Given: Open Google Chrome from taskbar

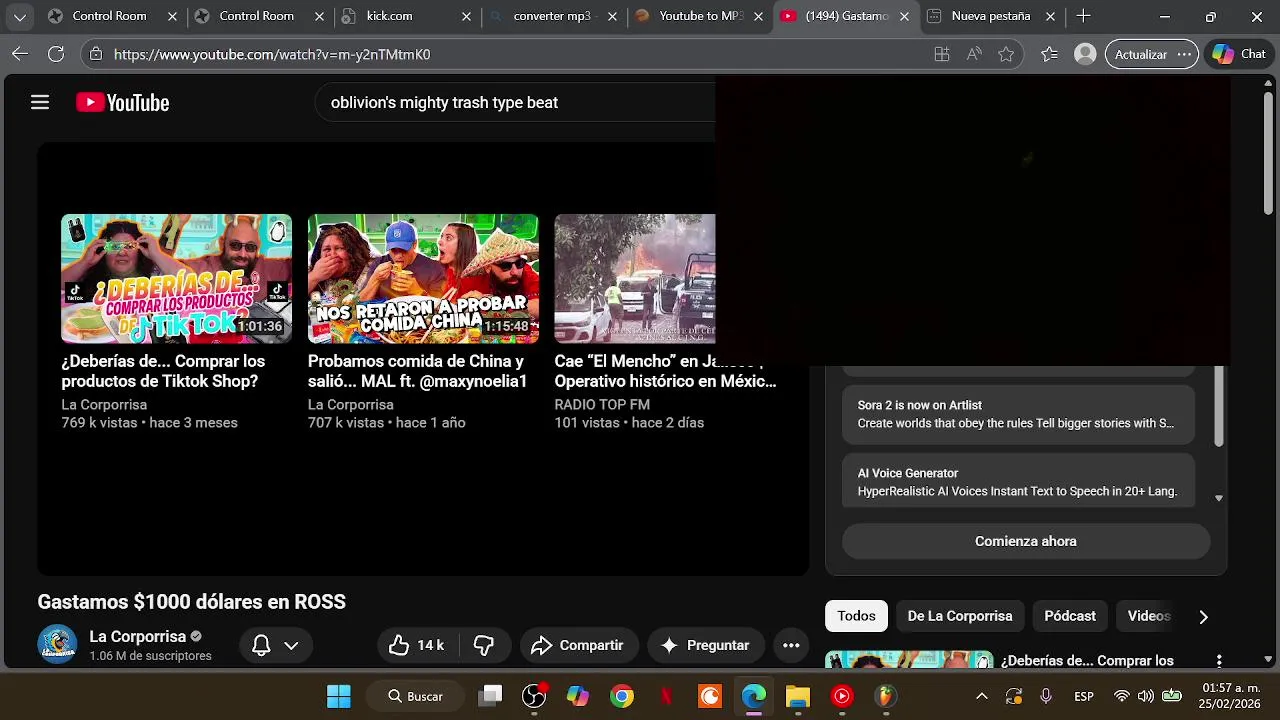Looking at the screenshot, I should (x=622, y=696).
